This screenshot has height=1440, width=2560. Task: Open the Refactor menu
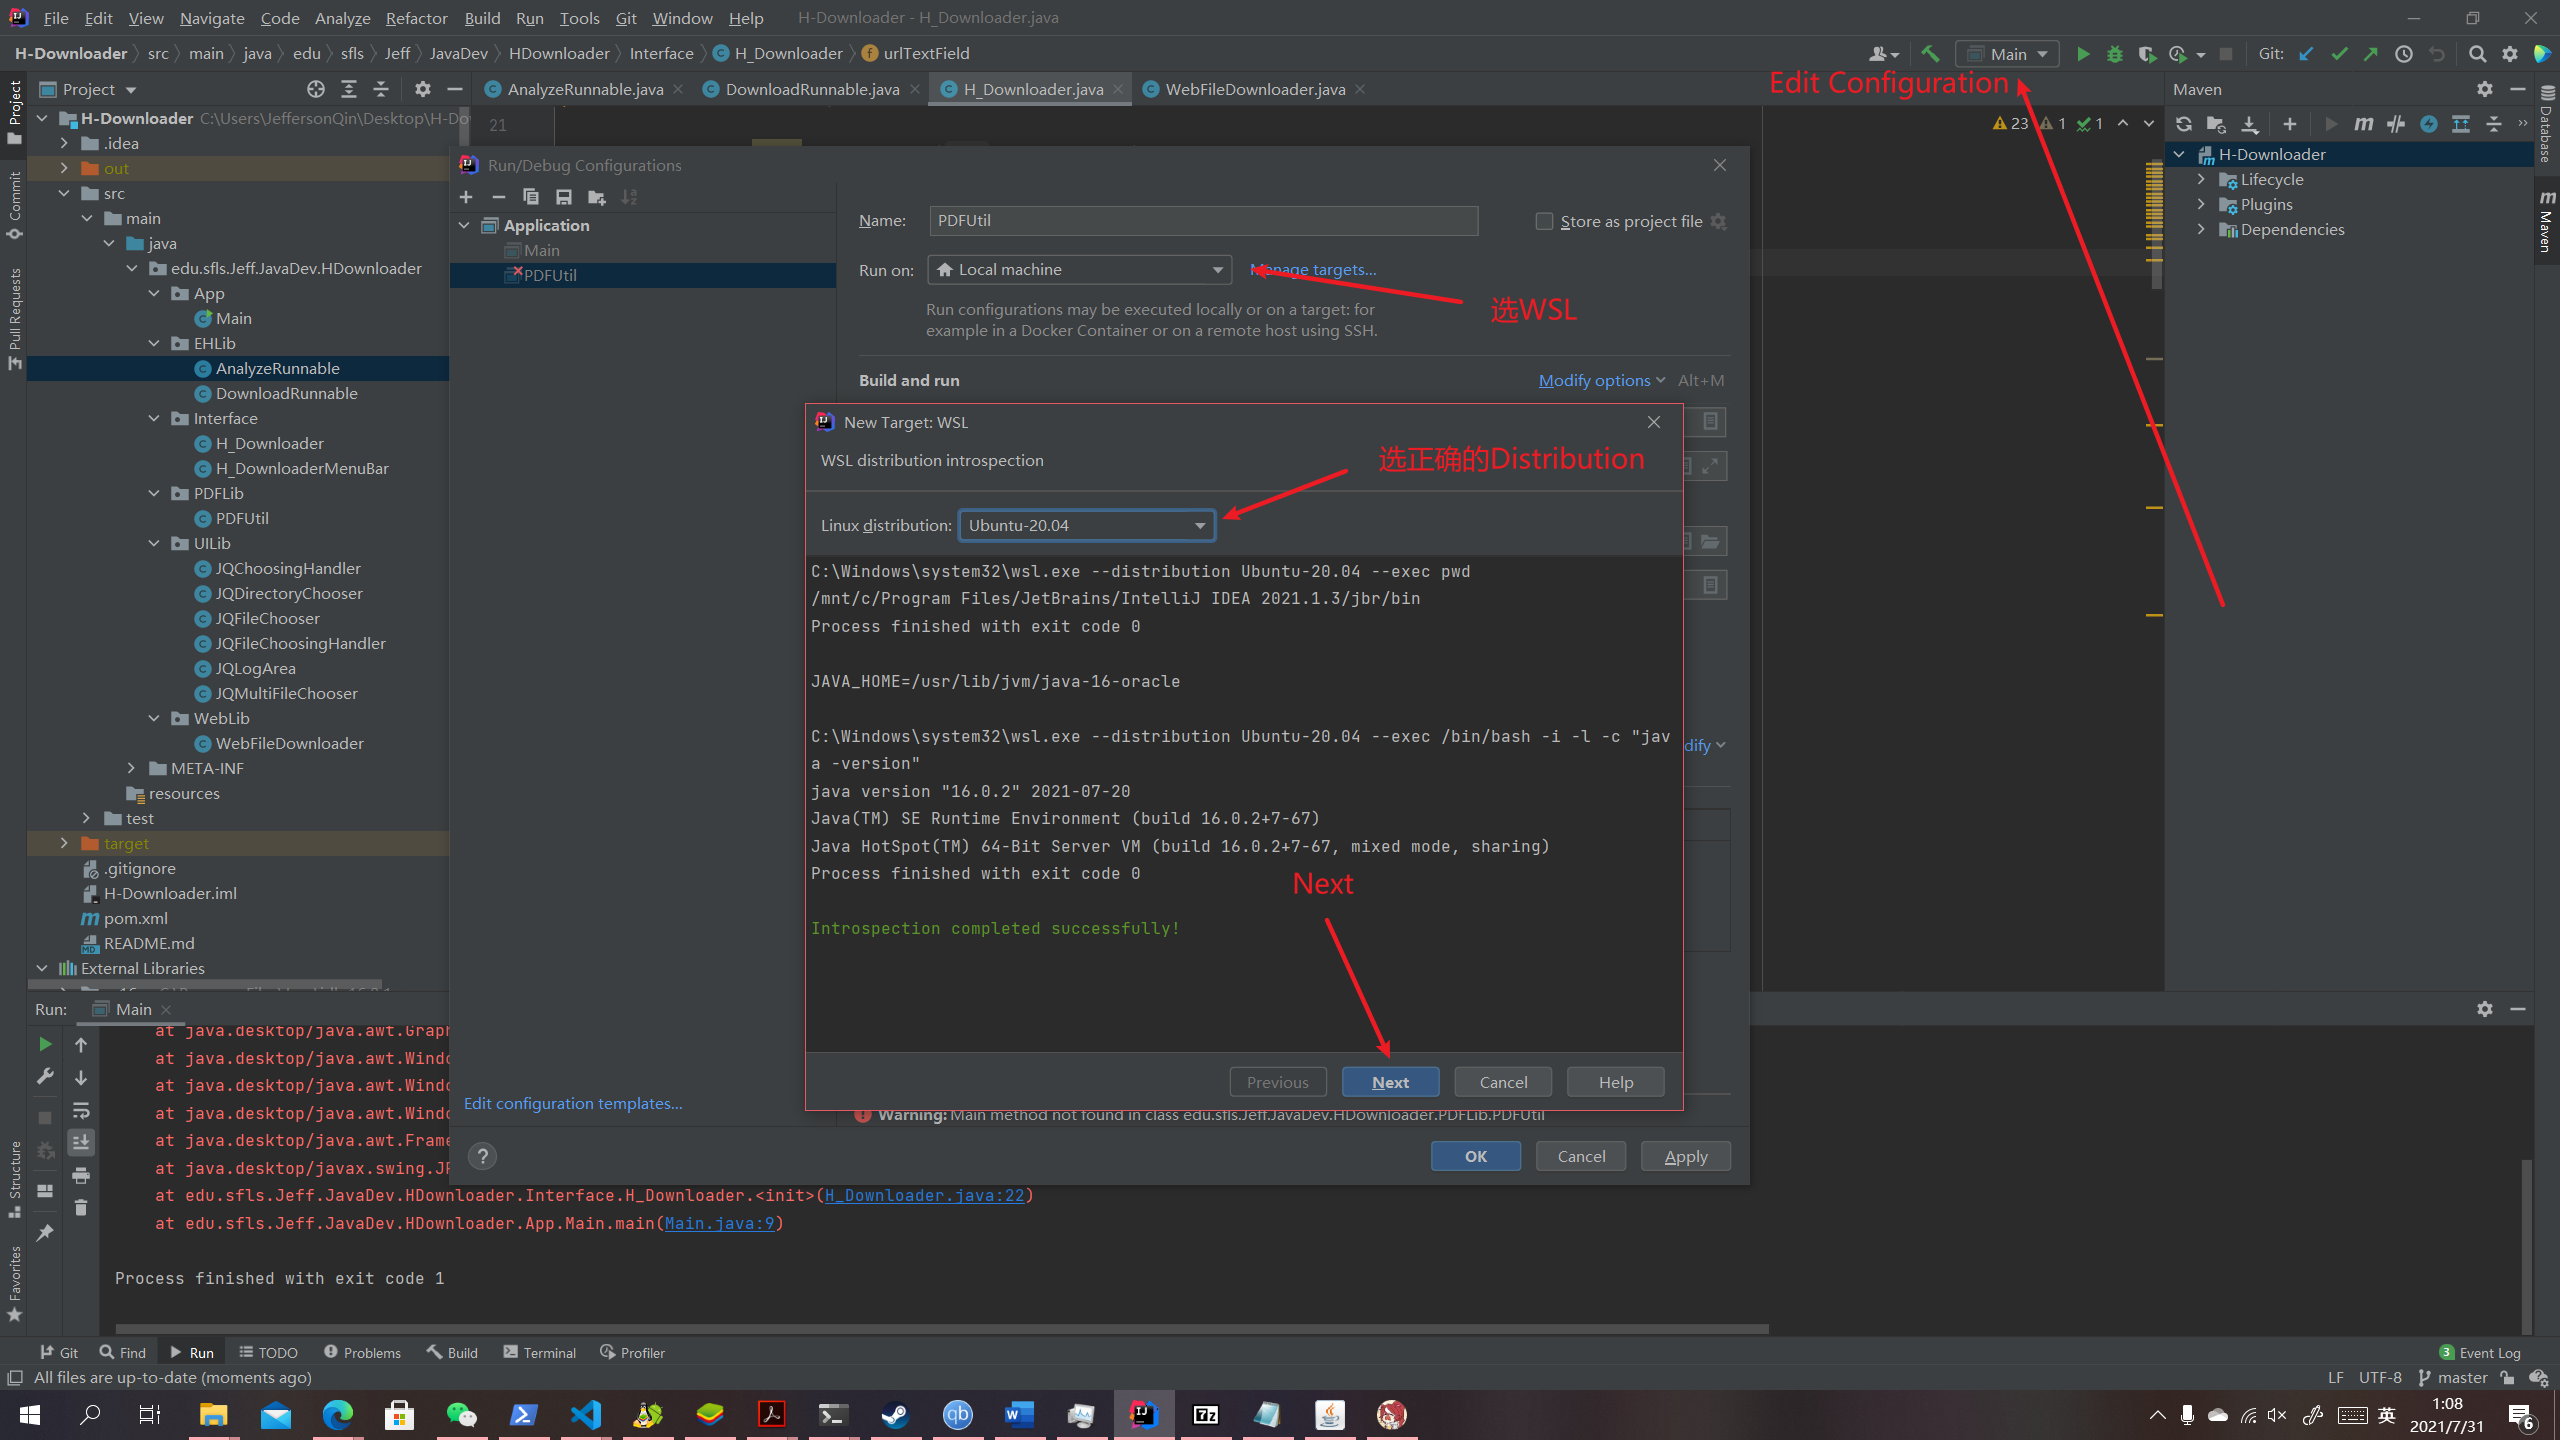coord(416,18)
